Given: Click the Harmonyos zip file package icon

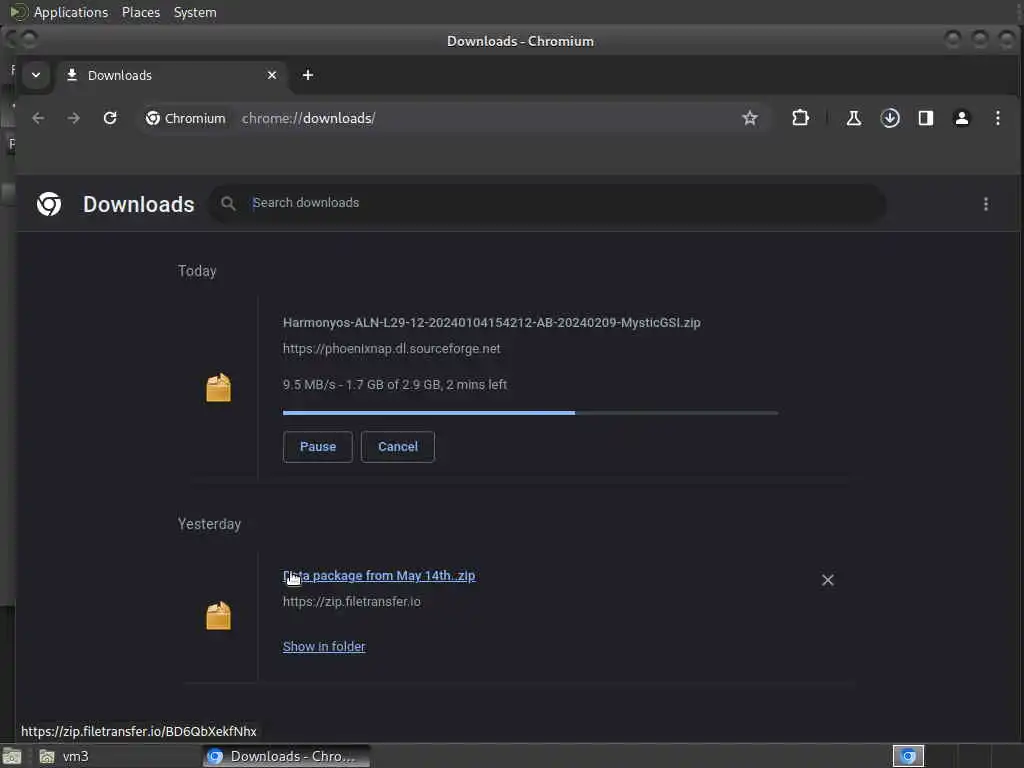Looking at the screenshot, I should (219, 387).
